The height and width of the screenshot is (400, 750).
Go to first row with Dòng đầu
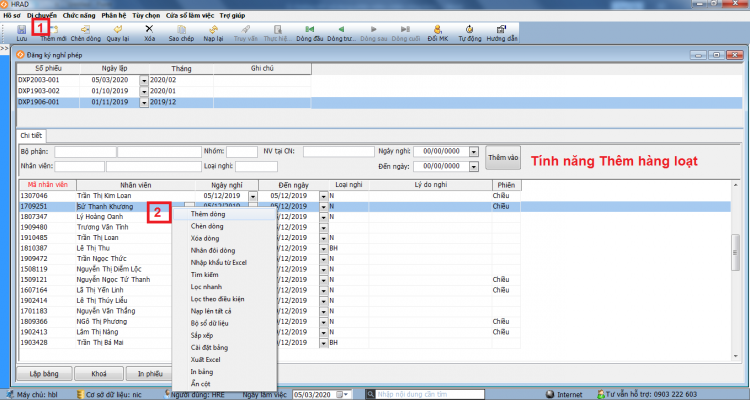pyautogui.click(x=309, y=29)
